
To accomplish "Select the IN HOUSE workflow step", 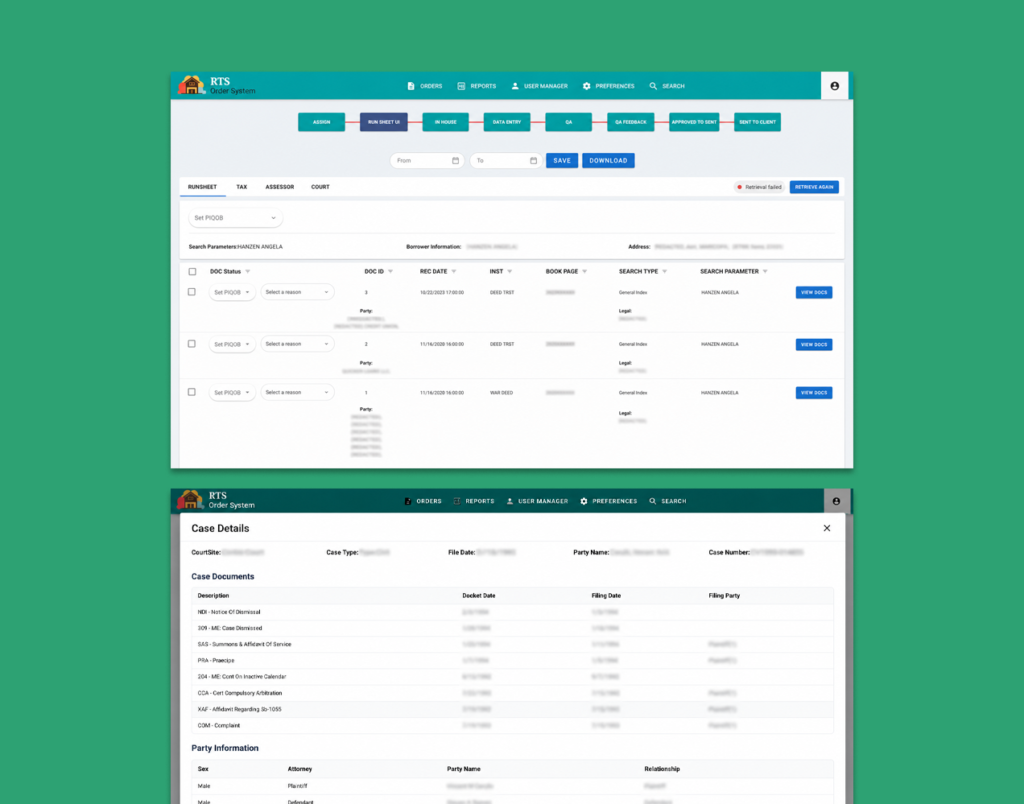I will [445, 122].
